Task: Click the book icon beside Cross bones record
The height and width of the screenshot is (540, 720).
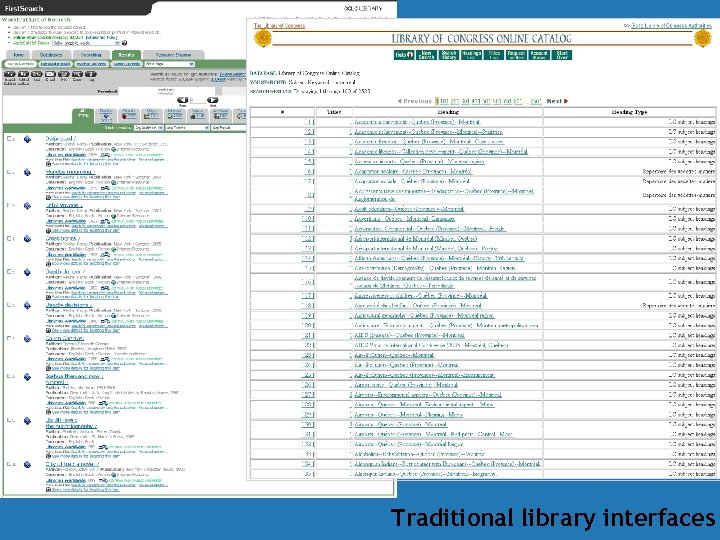Action: point(28,239)
